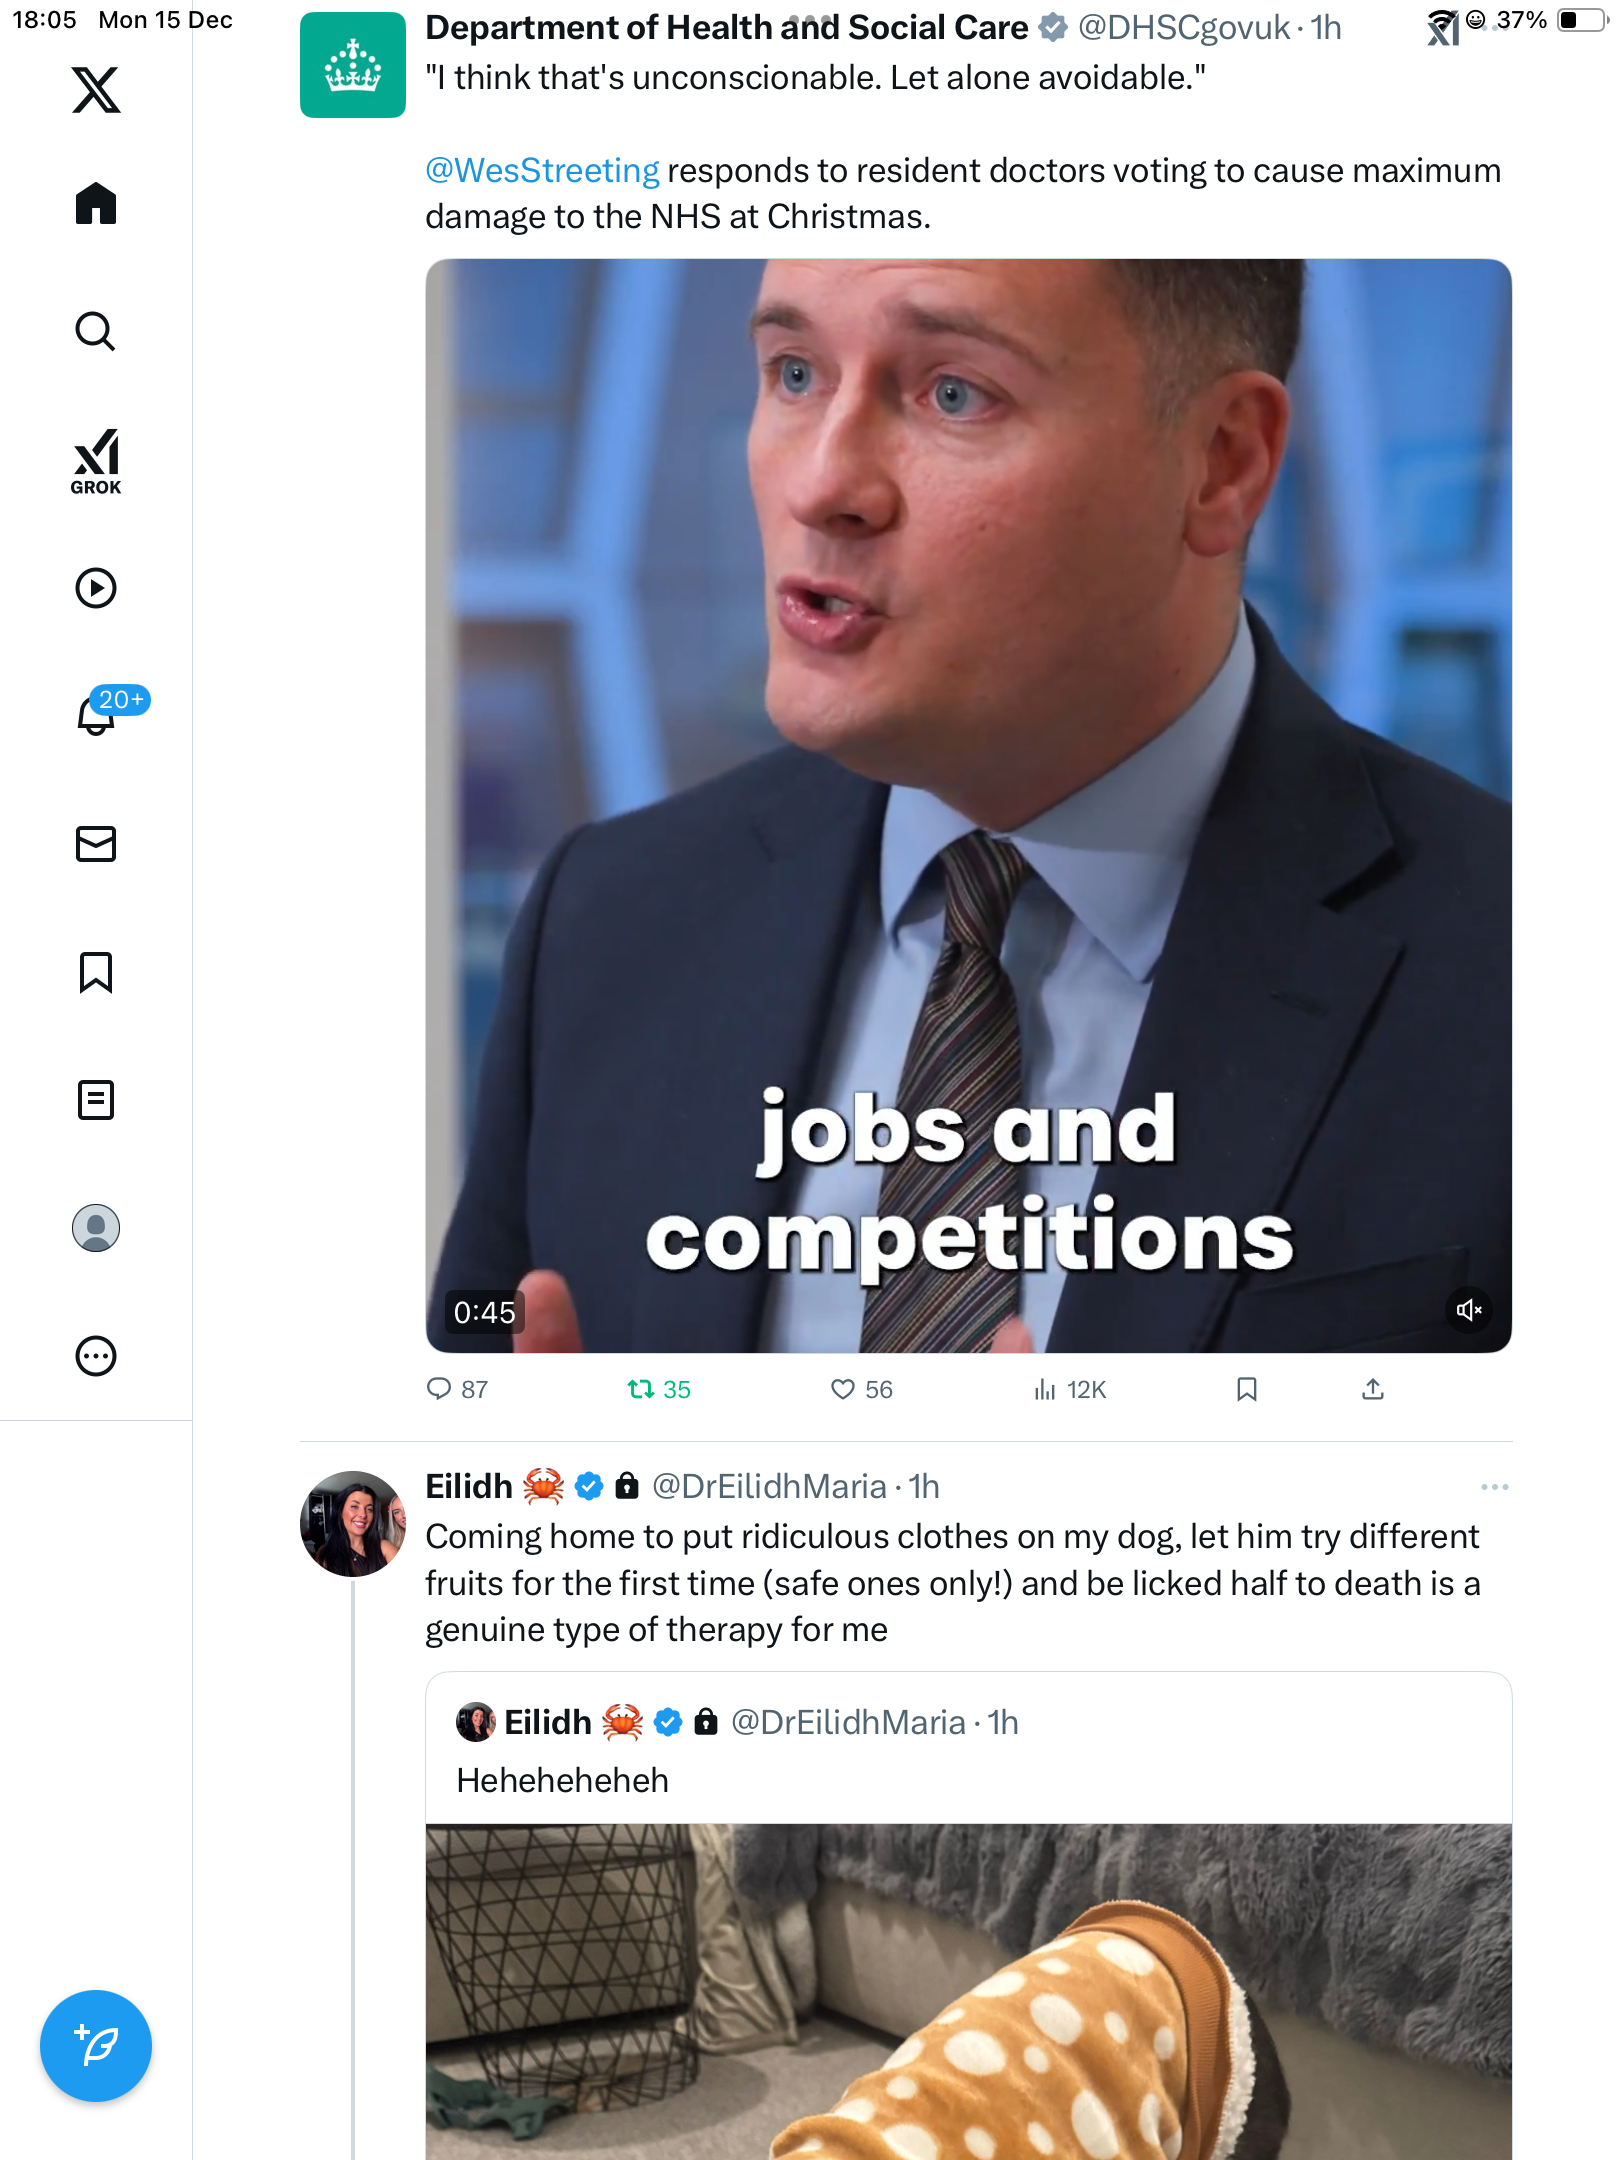
Task: Open the Lists icon in sidebar
Action: pos(96,1100)
